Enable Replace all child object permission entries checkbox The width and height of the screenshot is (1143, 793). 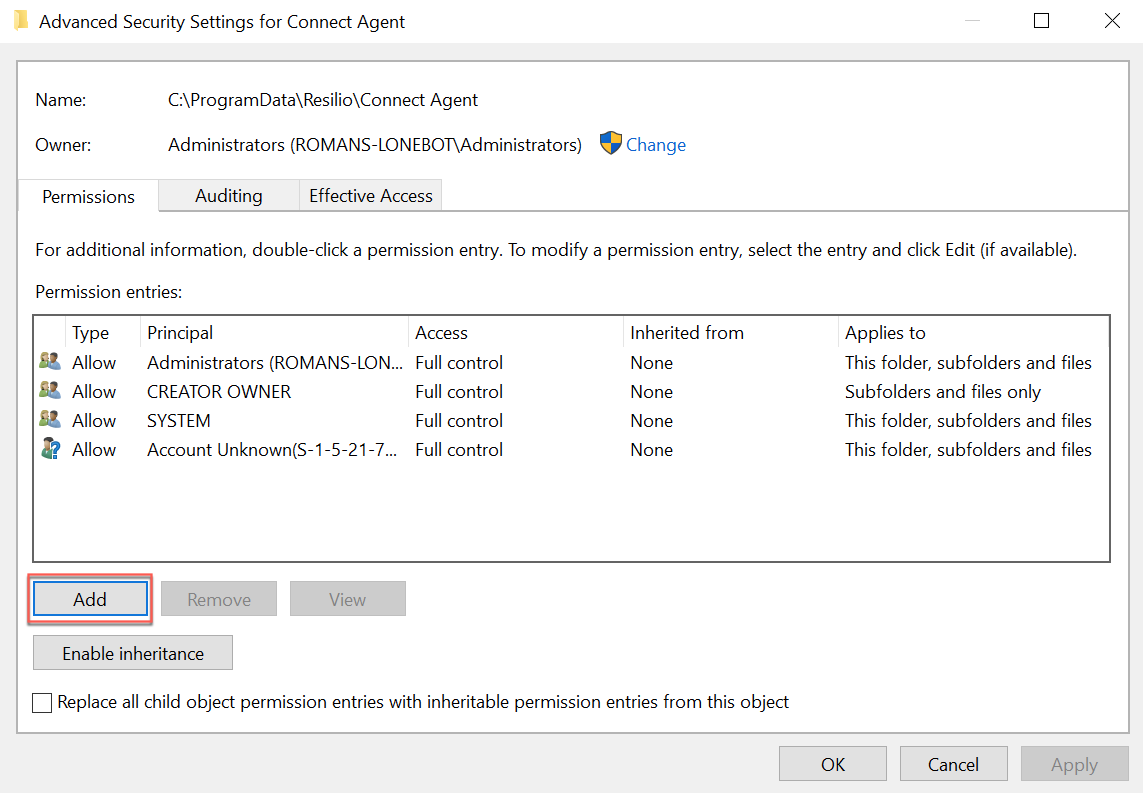42,703
